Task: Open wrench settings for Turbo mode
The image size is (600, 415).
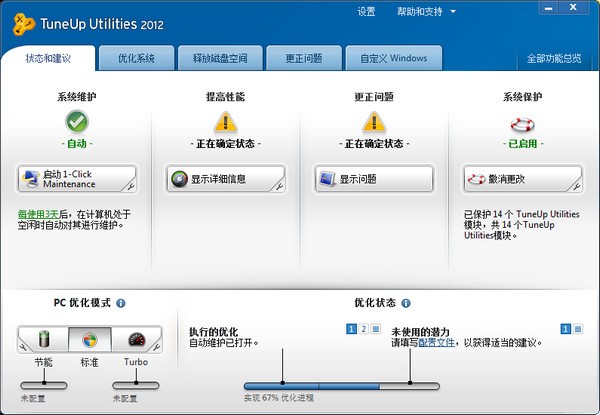Action: click(156, 347)
